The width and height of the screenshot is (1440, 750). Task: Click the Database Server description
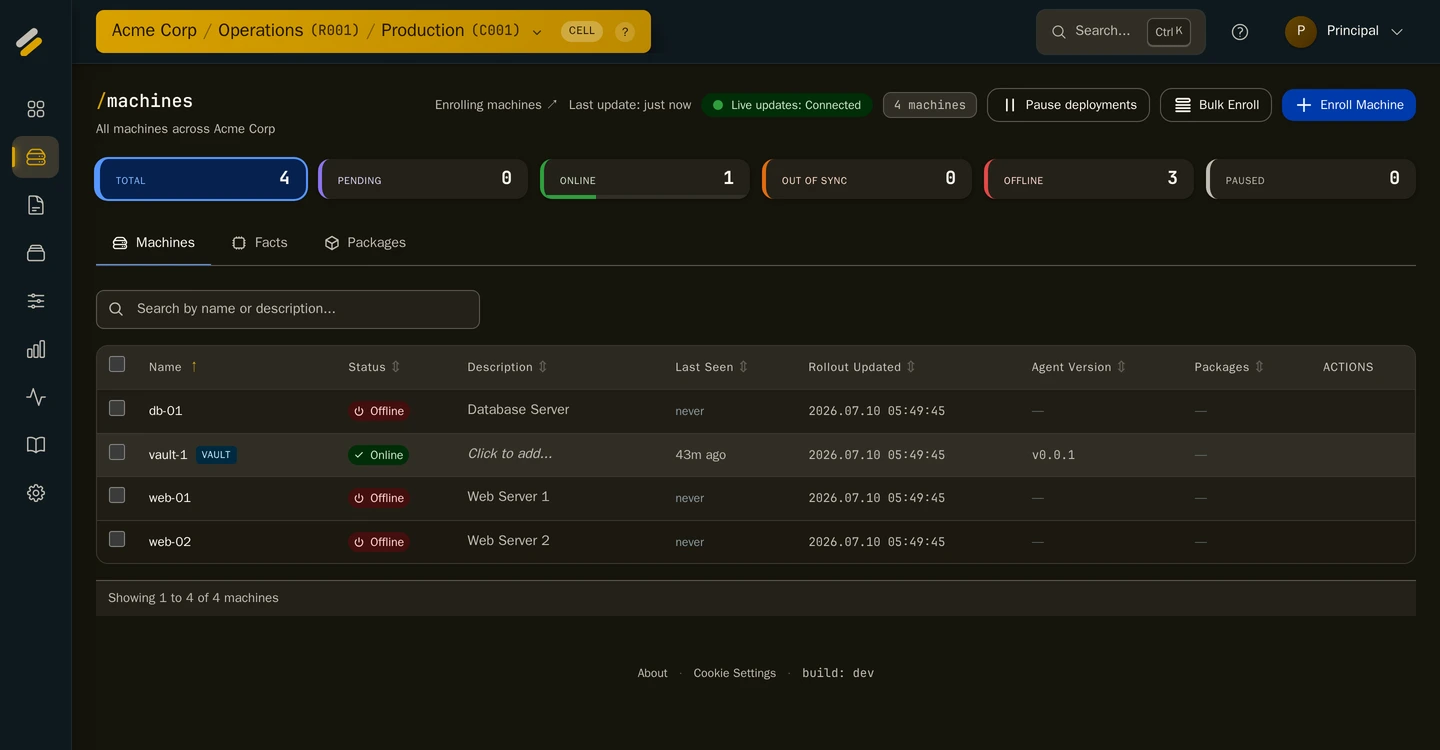(x=518, y=410)
